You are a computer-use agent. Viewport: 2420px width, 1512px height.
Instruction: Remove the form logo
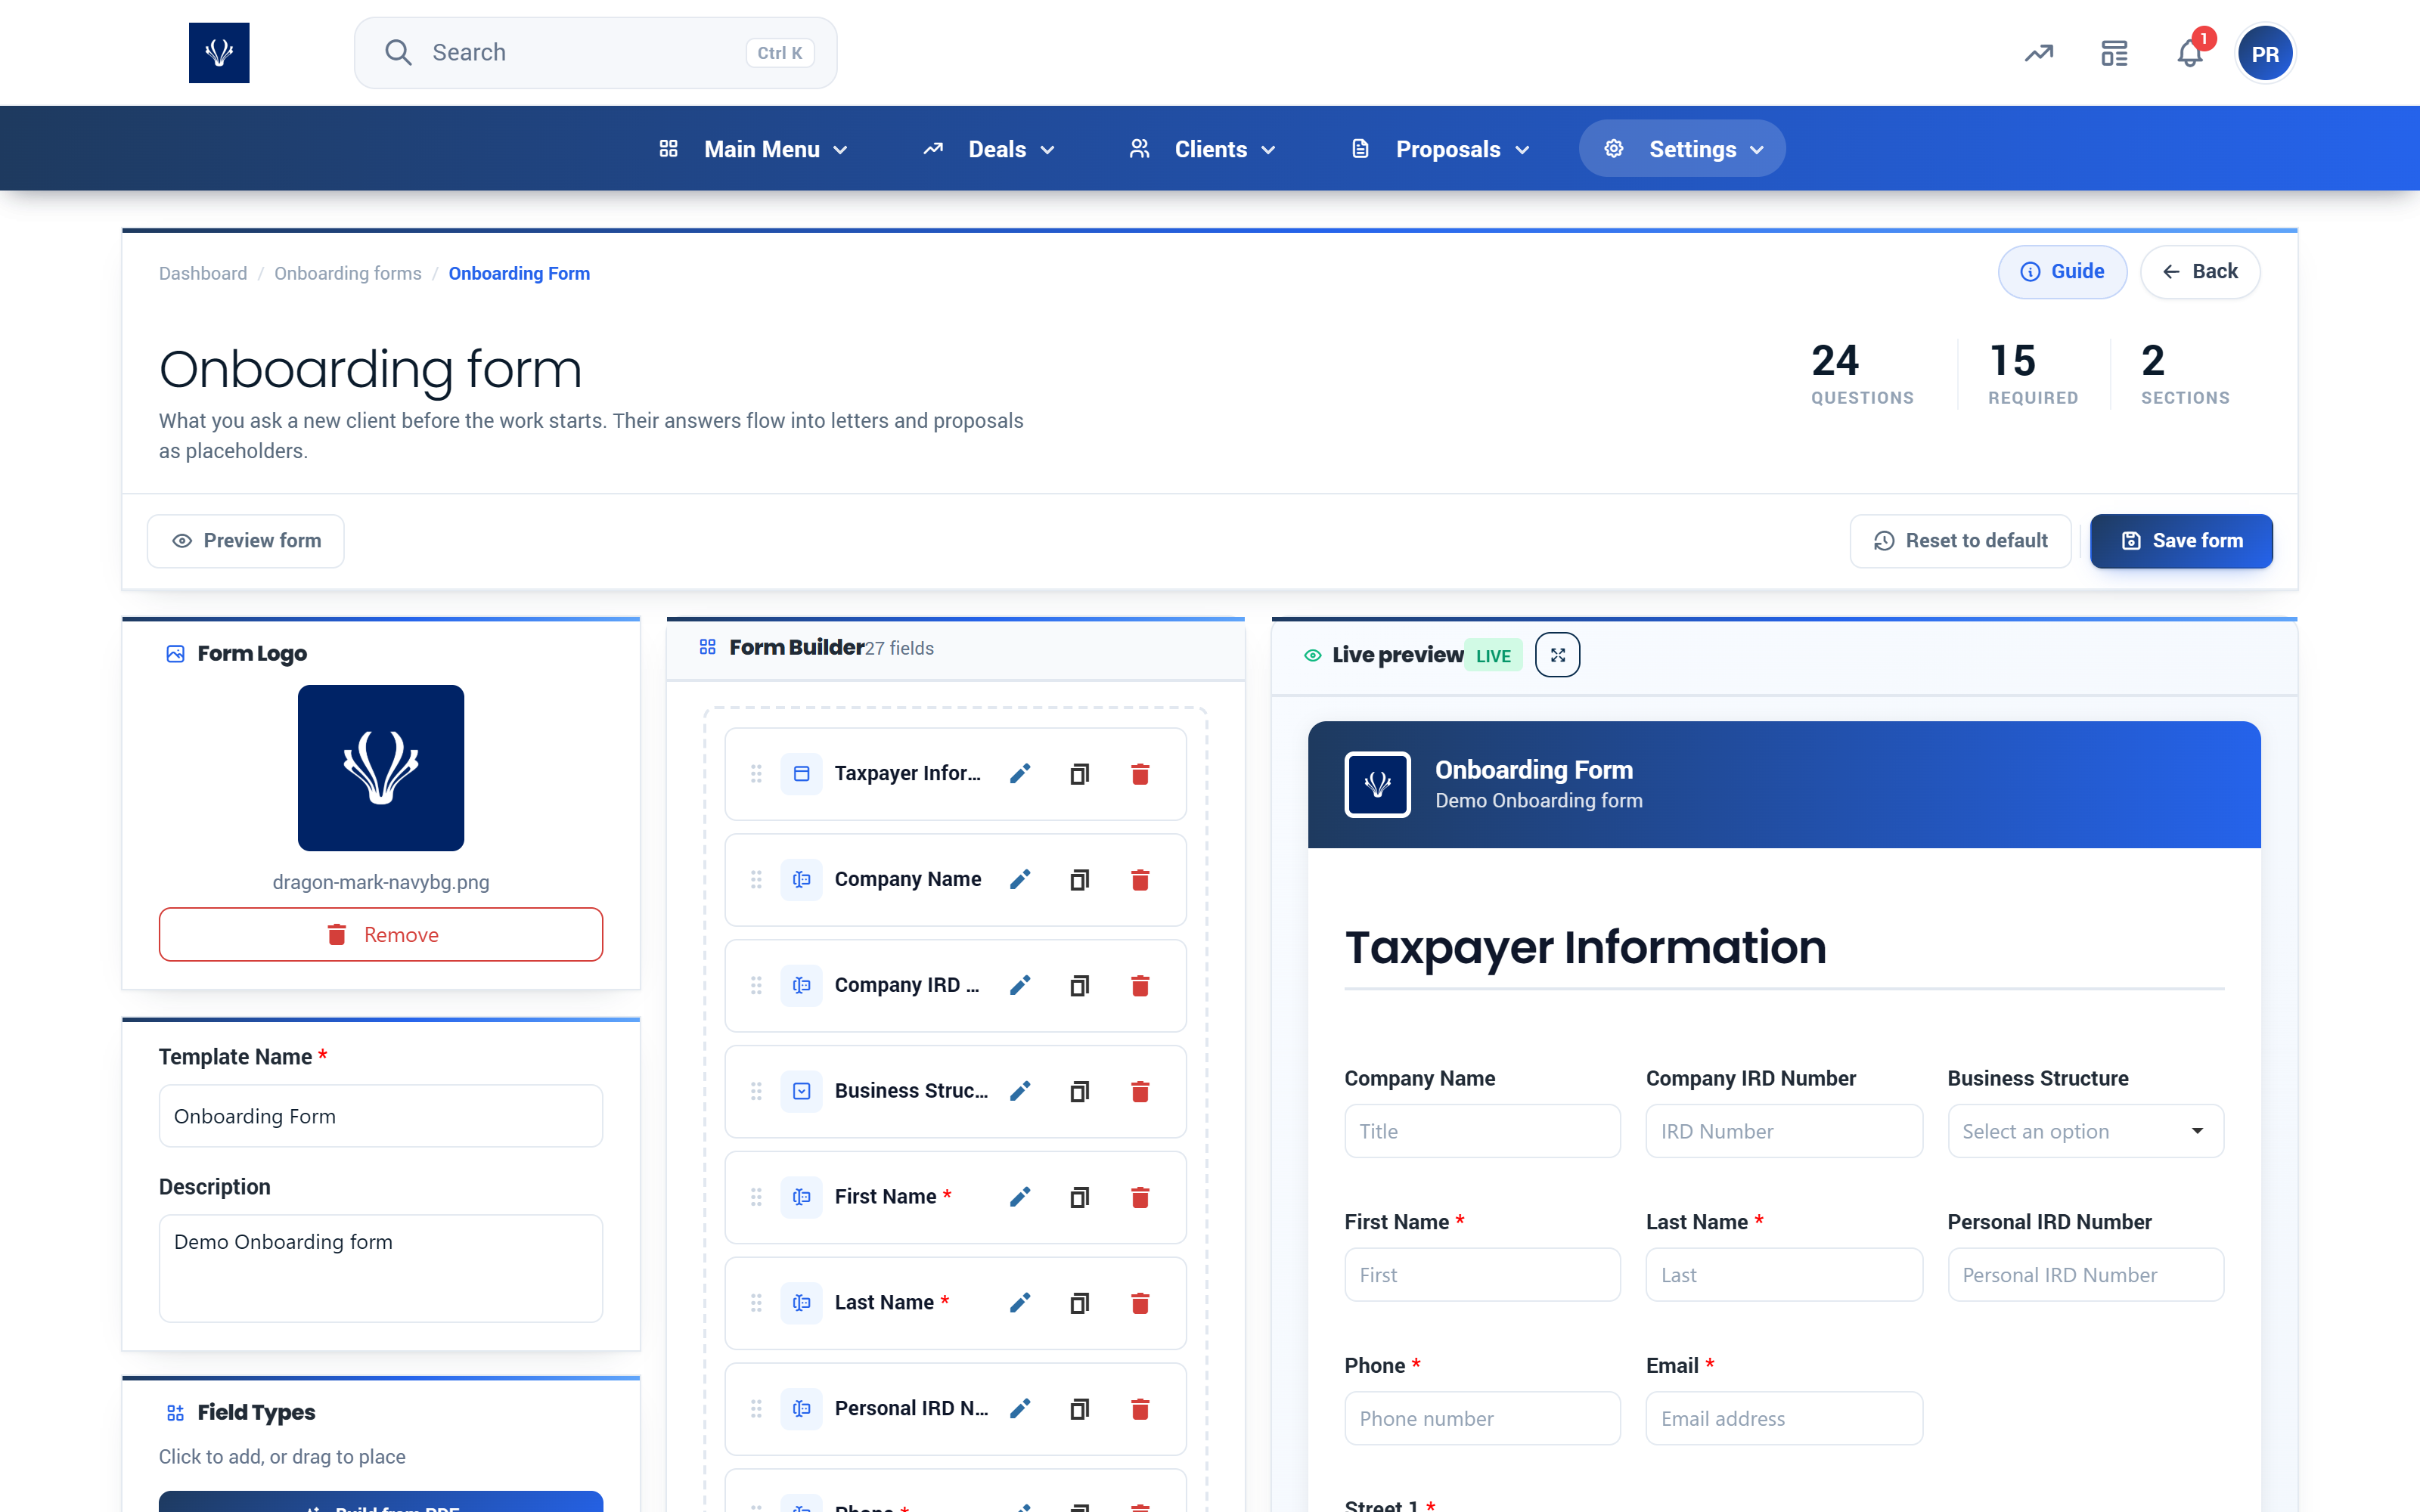tap(381, 934)
